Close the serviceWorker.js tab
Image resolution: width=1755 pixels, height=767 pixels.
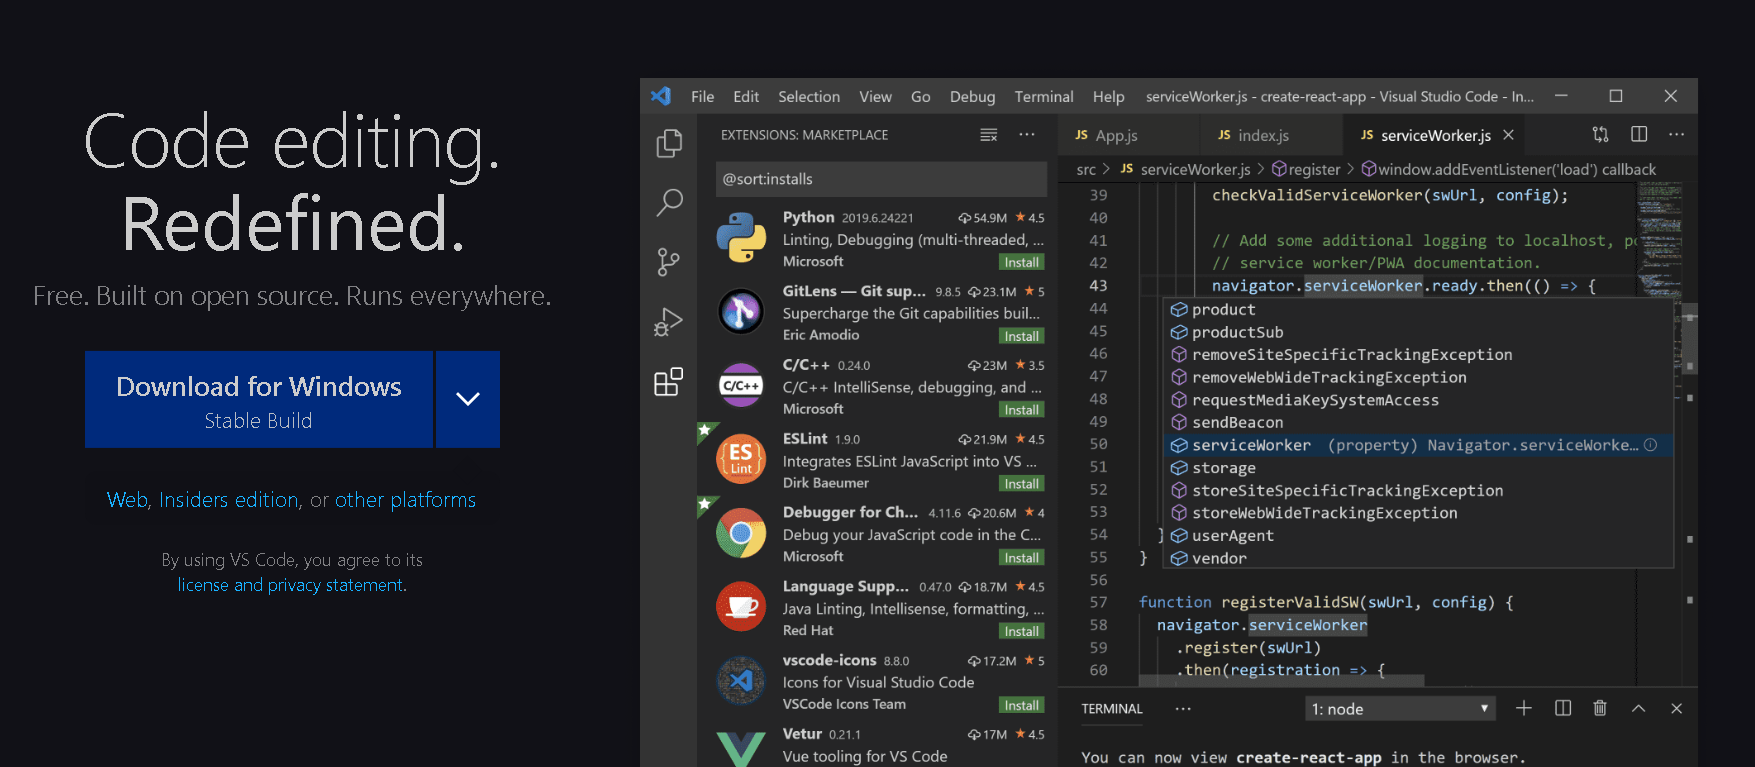coord(1509,135)
